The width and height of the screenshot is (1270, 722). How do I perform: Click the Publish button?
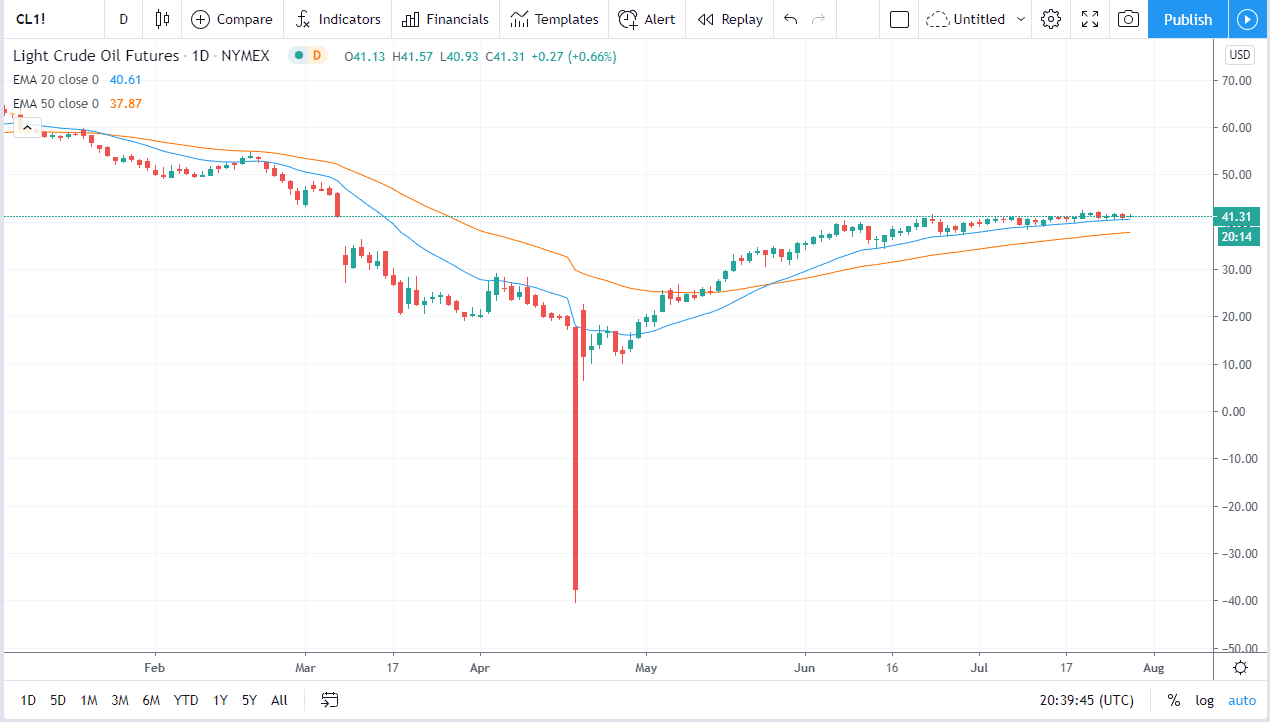pos(1188,19)
